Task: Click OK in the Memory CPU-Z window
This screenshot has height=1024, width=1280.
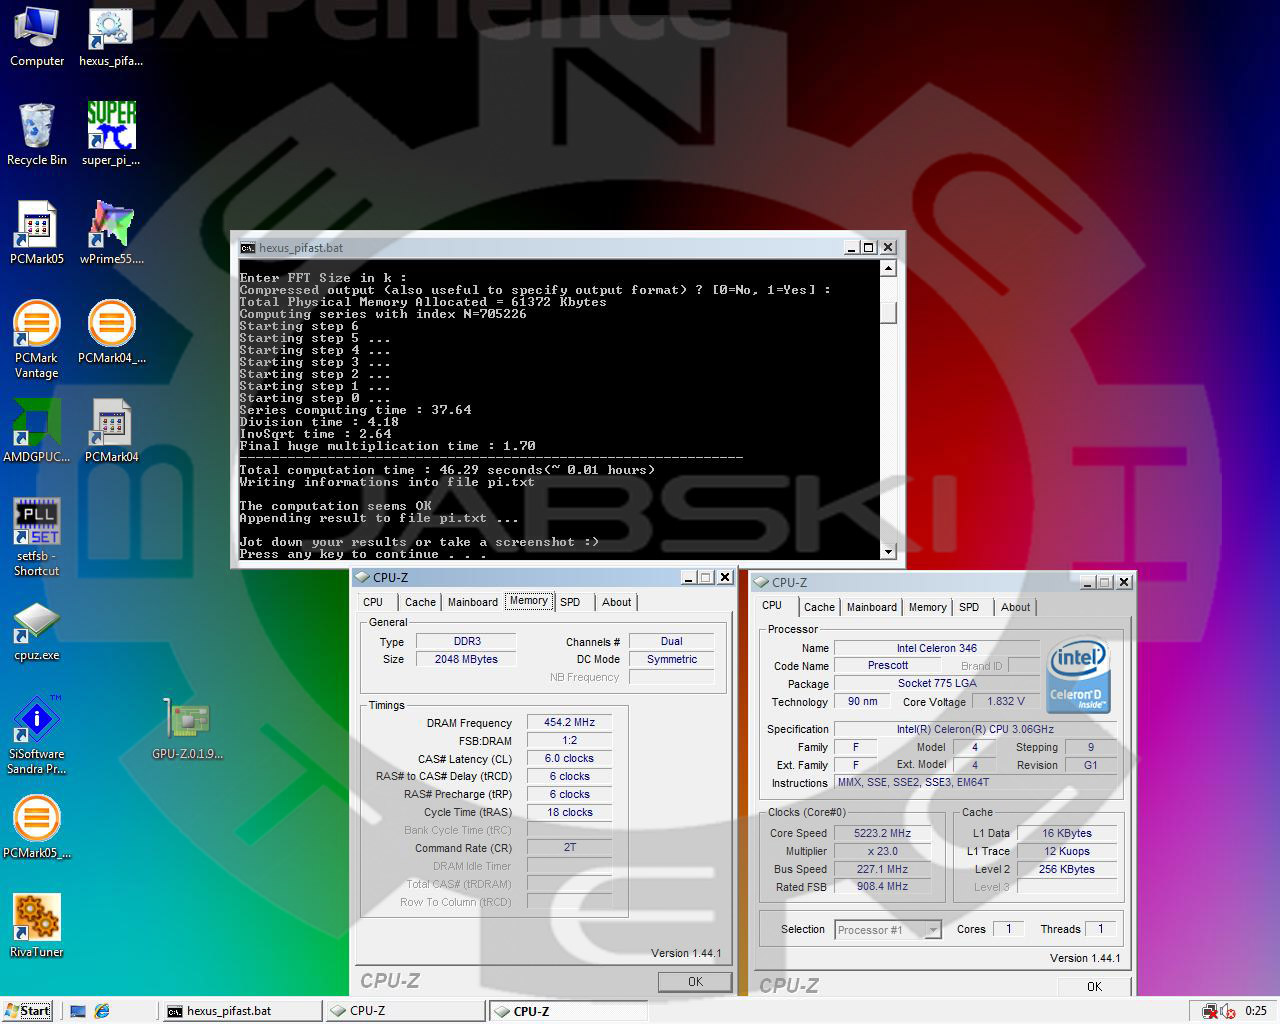Action: coord(695,982)
